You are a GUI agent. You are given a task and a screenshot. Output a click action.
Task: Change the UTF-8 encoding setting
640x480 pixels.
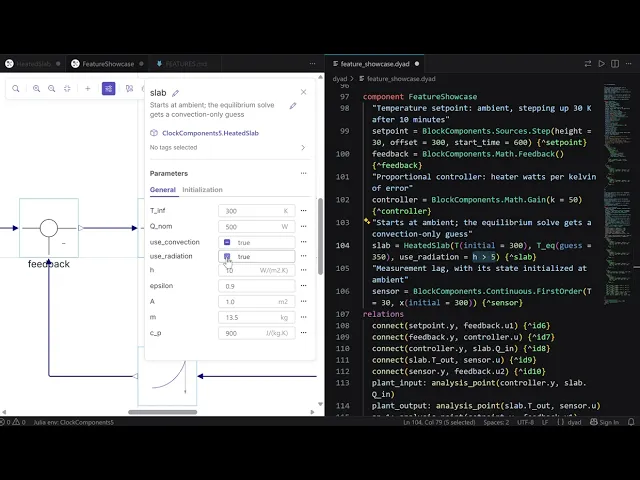525,422
